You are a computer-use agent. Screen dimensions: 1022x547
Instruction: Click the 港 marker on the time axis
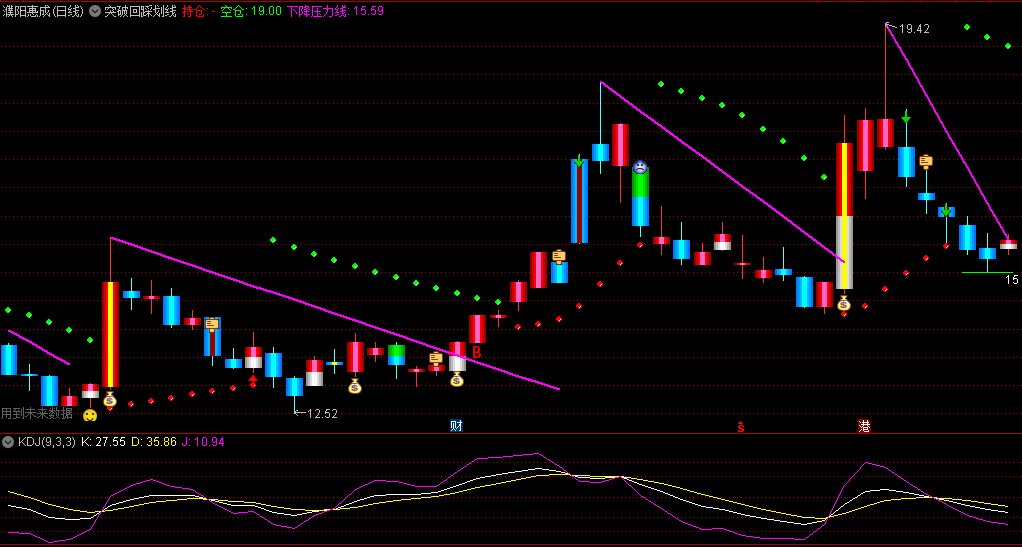pos(864,426)
